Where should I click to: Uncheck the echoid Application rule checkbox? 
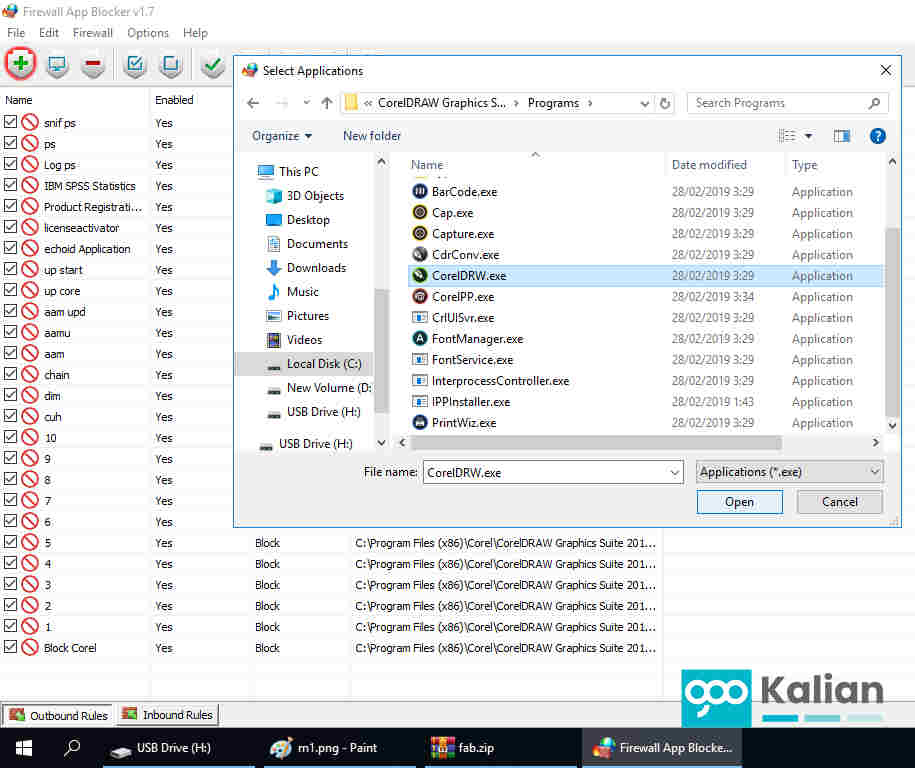click(10, 248)
